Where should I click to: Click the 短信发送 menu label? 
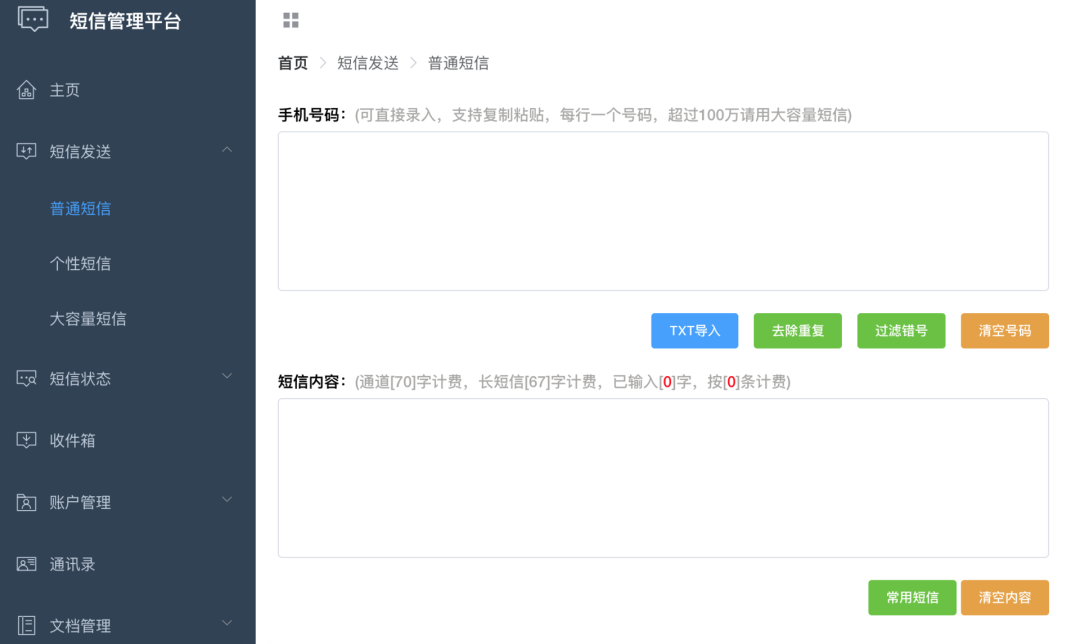(x=80, y=152)
